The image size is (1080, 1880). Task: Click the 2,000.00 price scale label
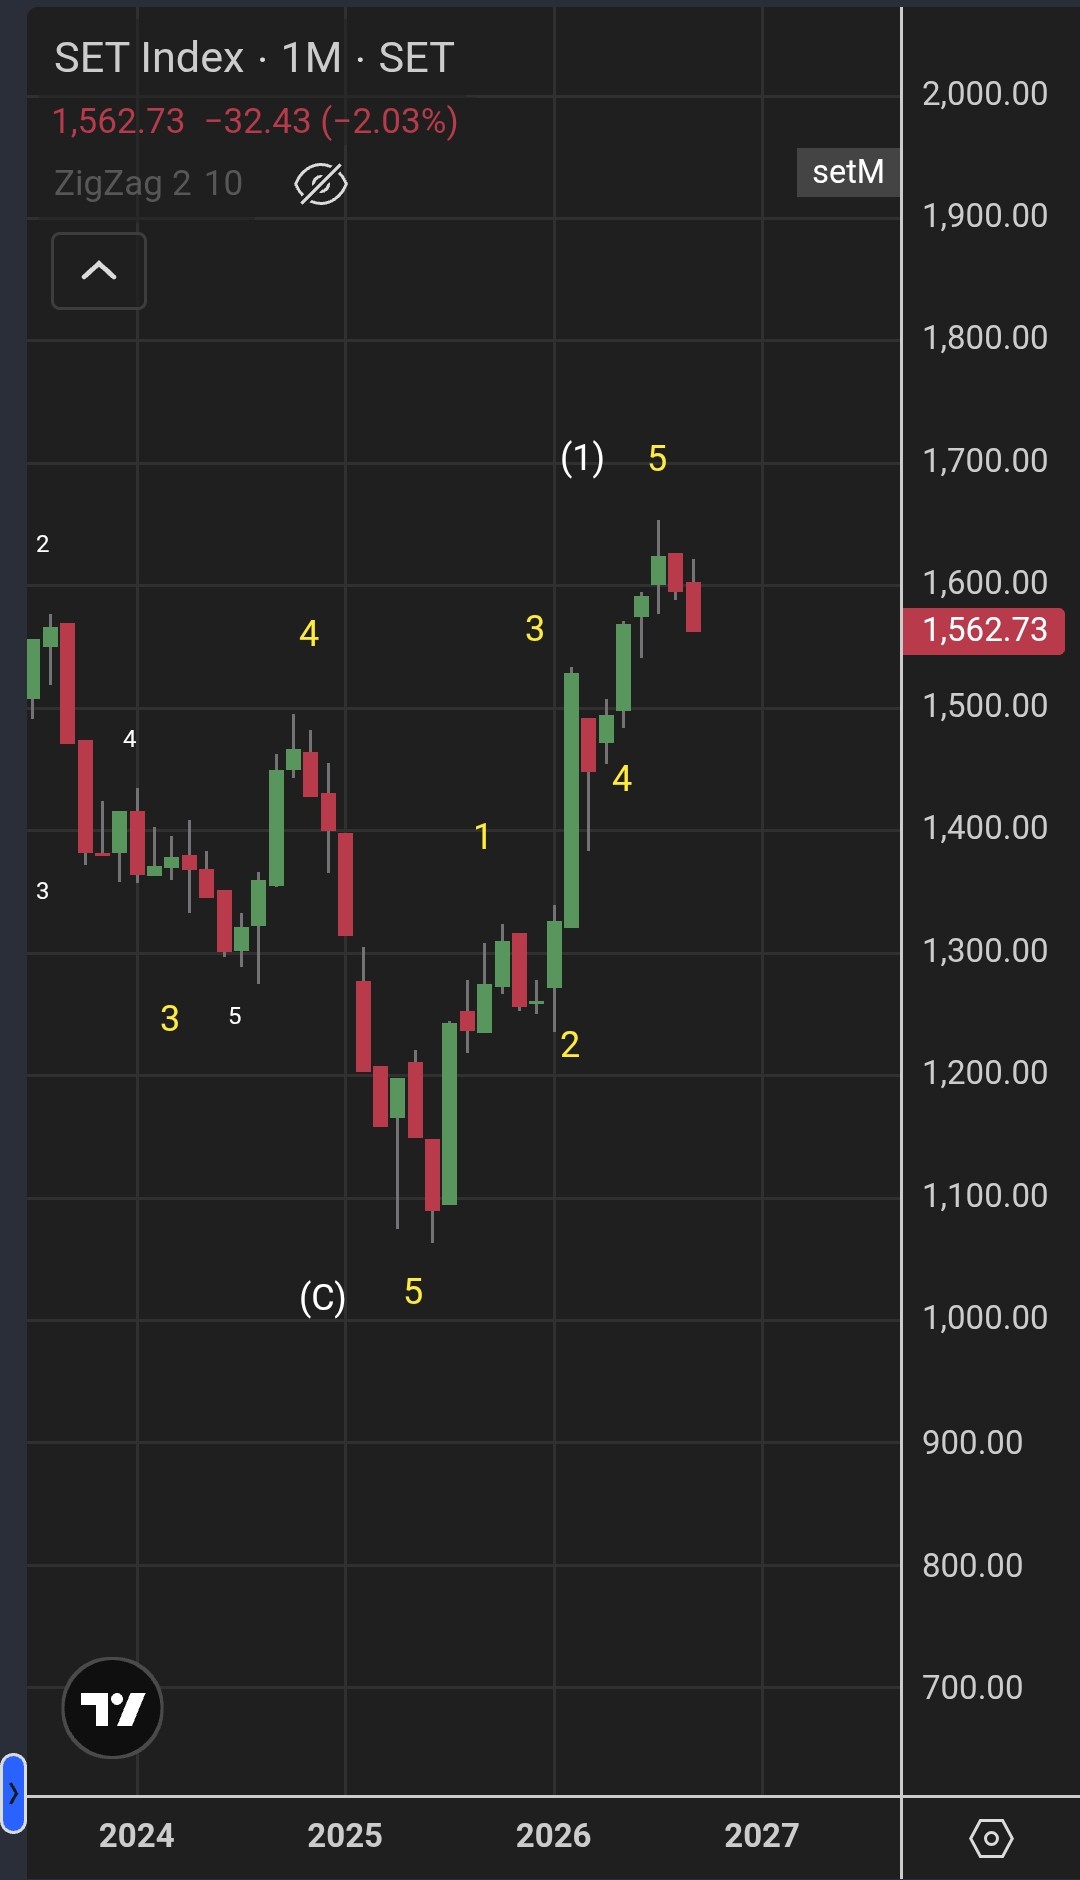985,94
